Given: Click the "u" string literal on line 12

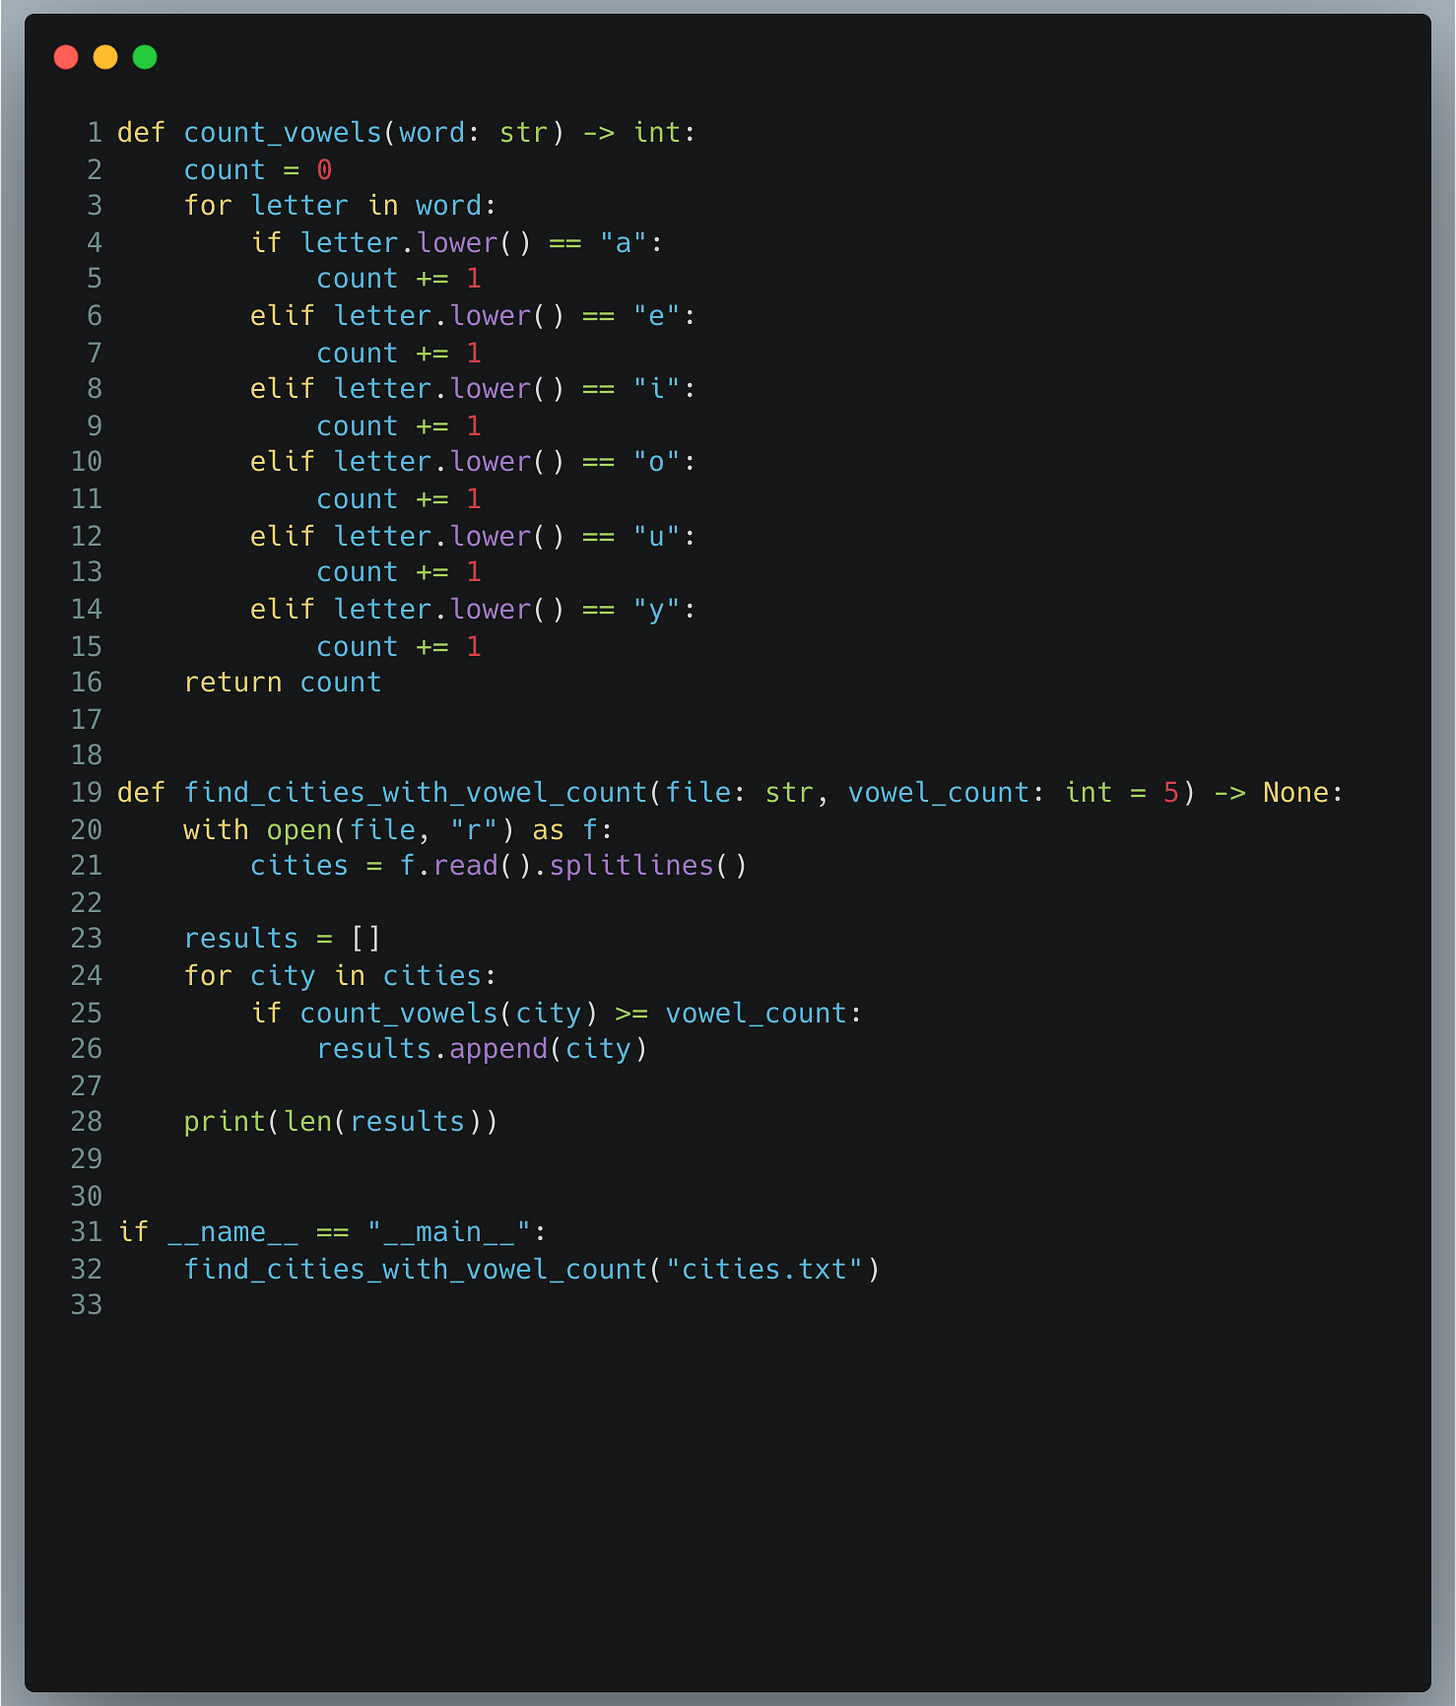Looking at the screenshot, I should pos(656,536).
